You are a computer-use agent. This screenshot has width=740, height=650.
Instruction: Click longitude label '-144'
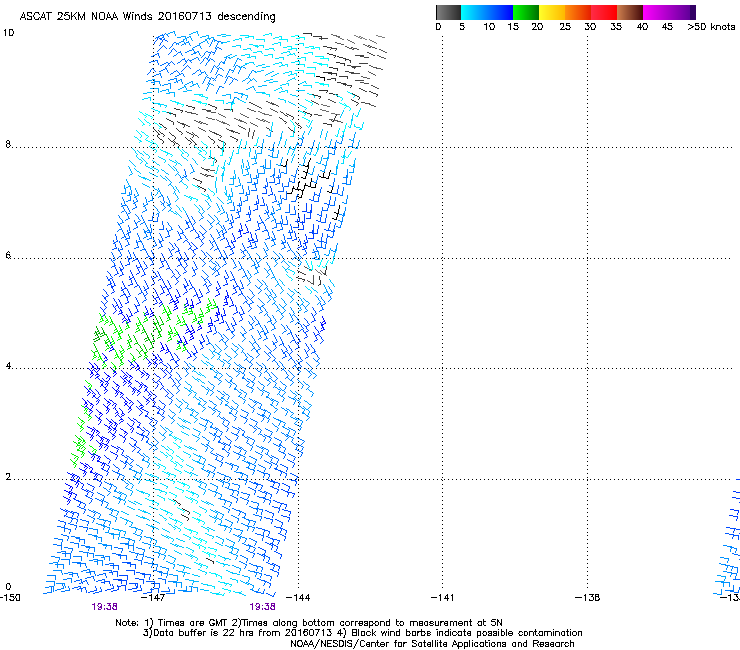coord(298,598)
